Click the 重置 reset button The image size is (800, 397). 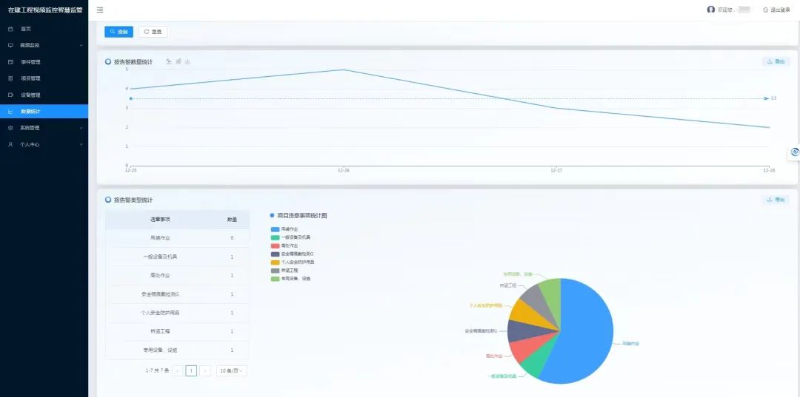click(x=153, y=32)
